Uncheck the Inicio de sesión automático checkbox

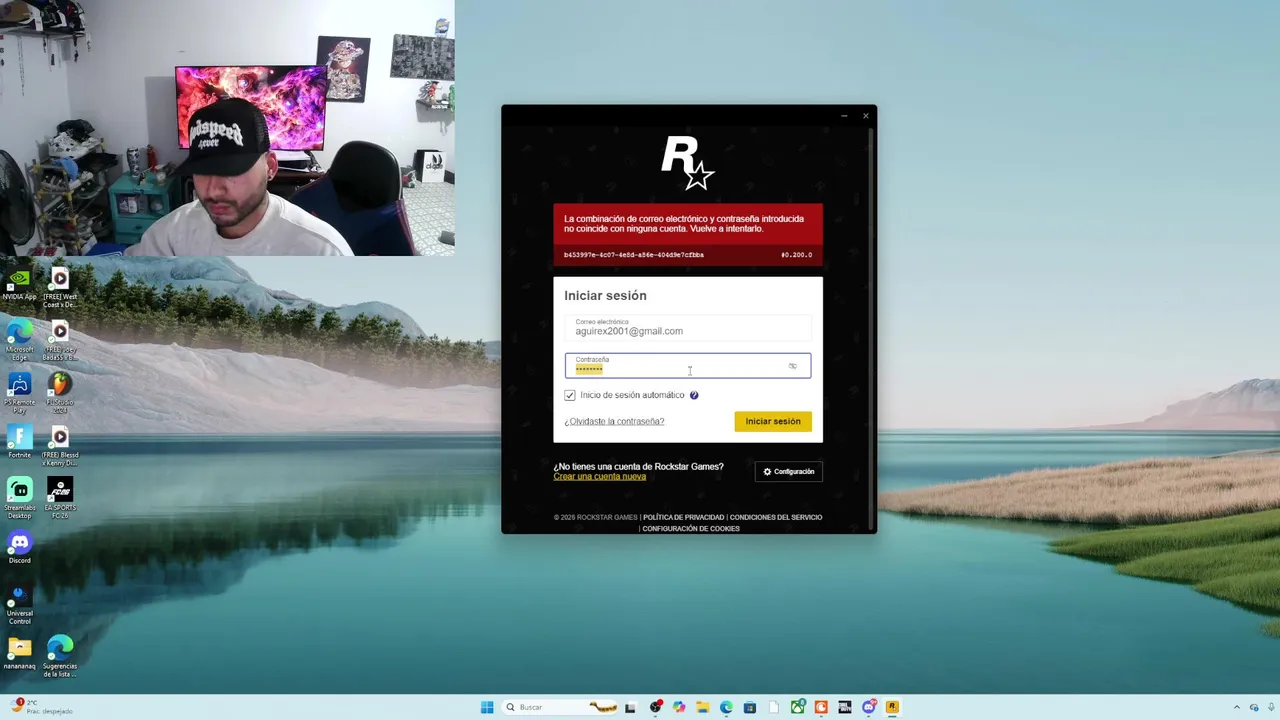570,395
